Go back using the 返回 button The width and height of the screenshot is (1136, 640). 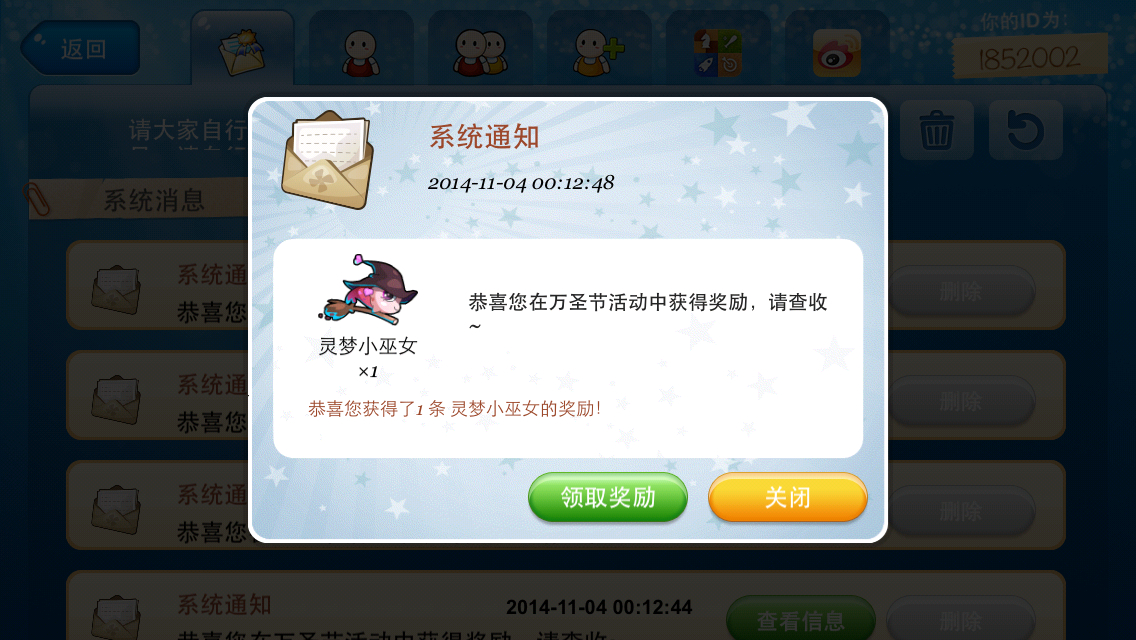(x=80, y=49)
